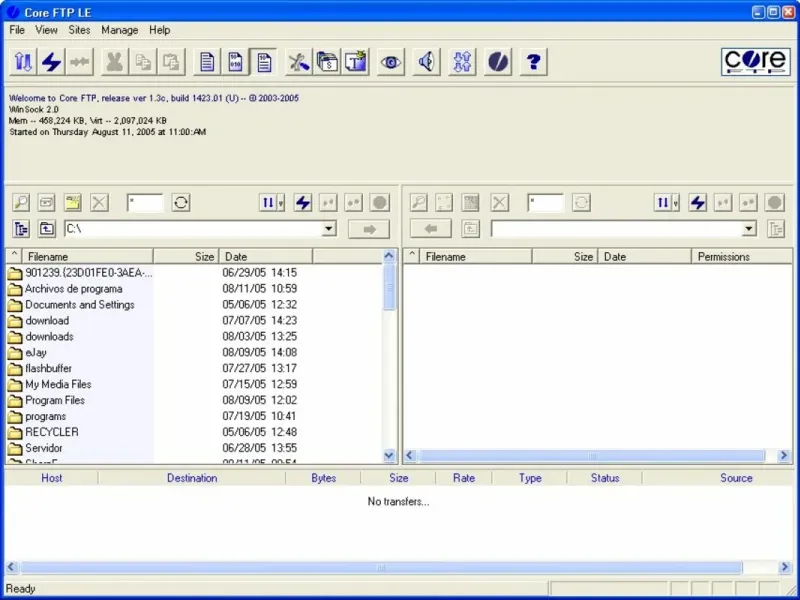Click the local pane transfer arrows button
This screenshot has height=600, width=800.
268,203
